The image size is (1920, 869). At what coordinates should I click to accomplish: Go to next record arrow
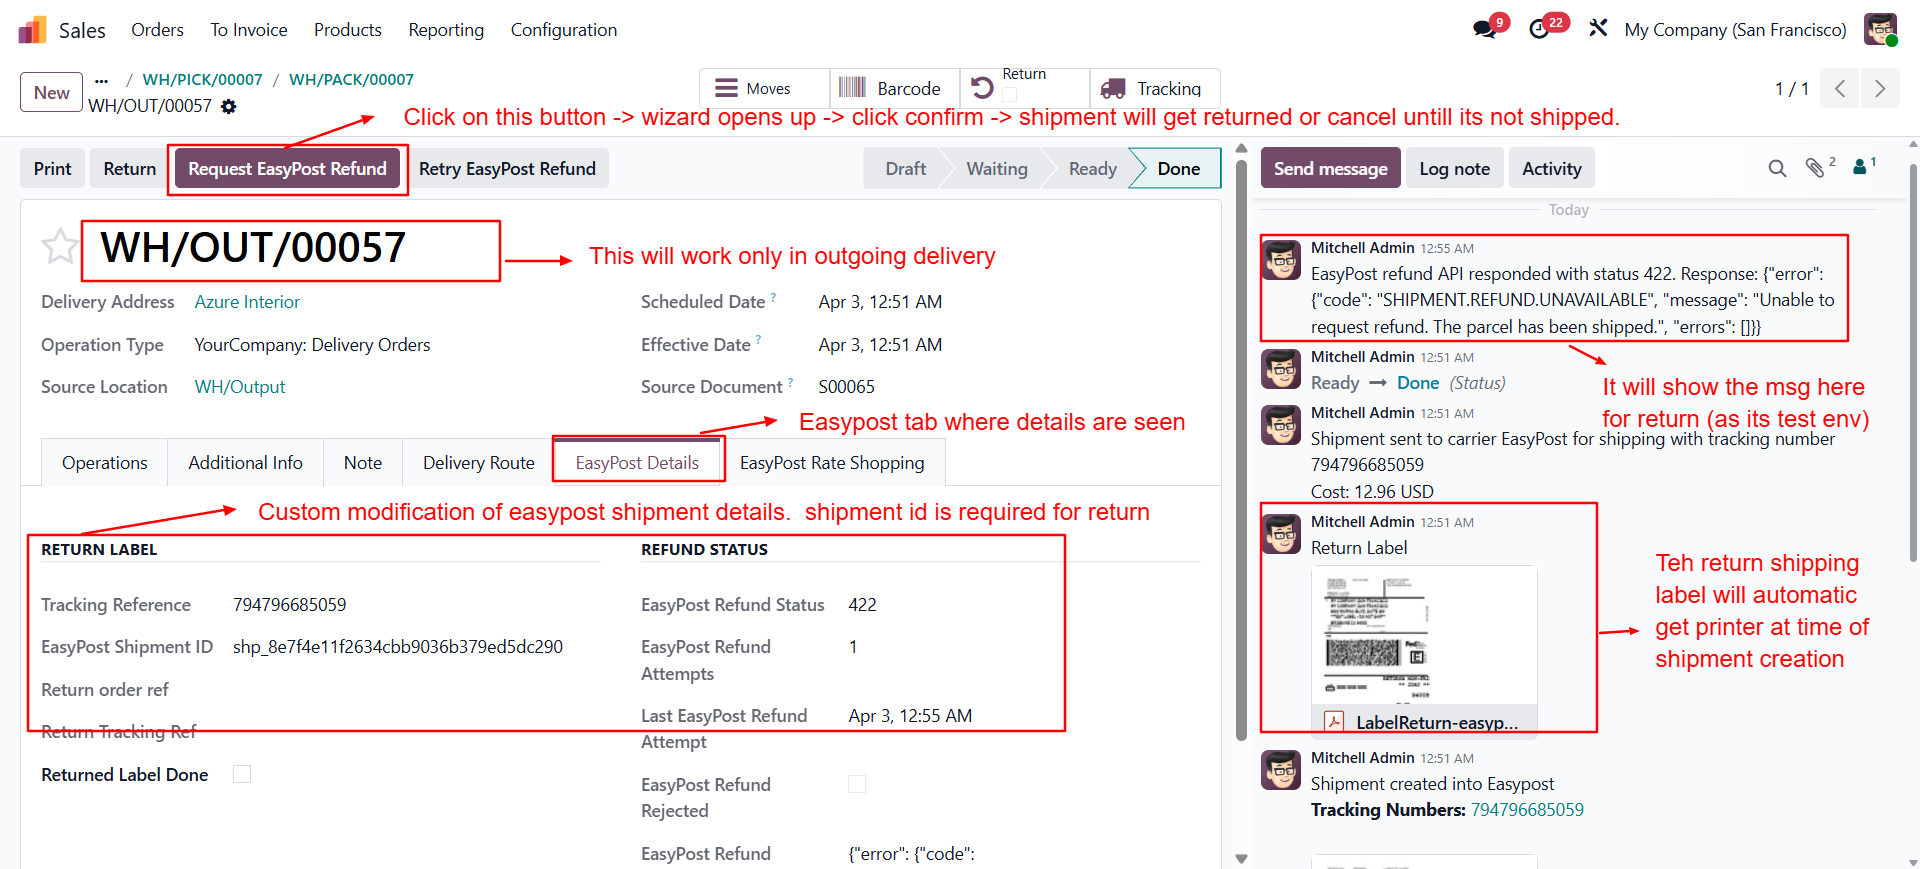pos(1880,88)
